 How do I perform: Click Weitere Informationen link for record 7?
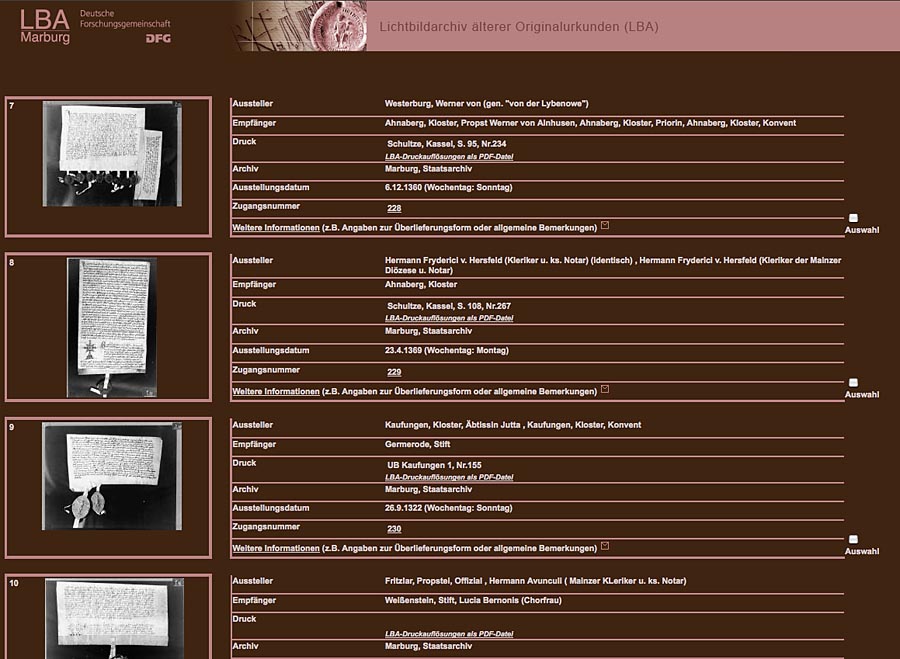[x=276, y=228]
